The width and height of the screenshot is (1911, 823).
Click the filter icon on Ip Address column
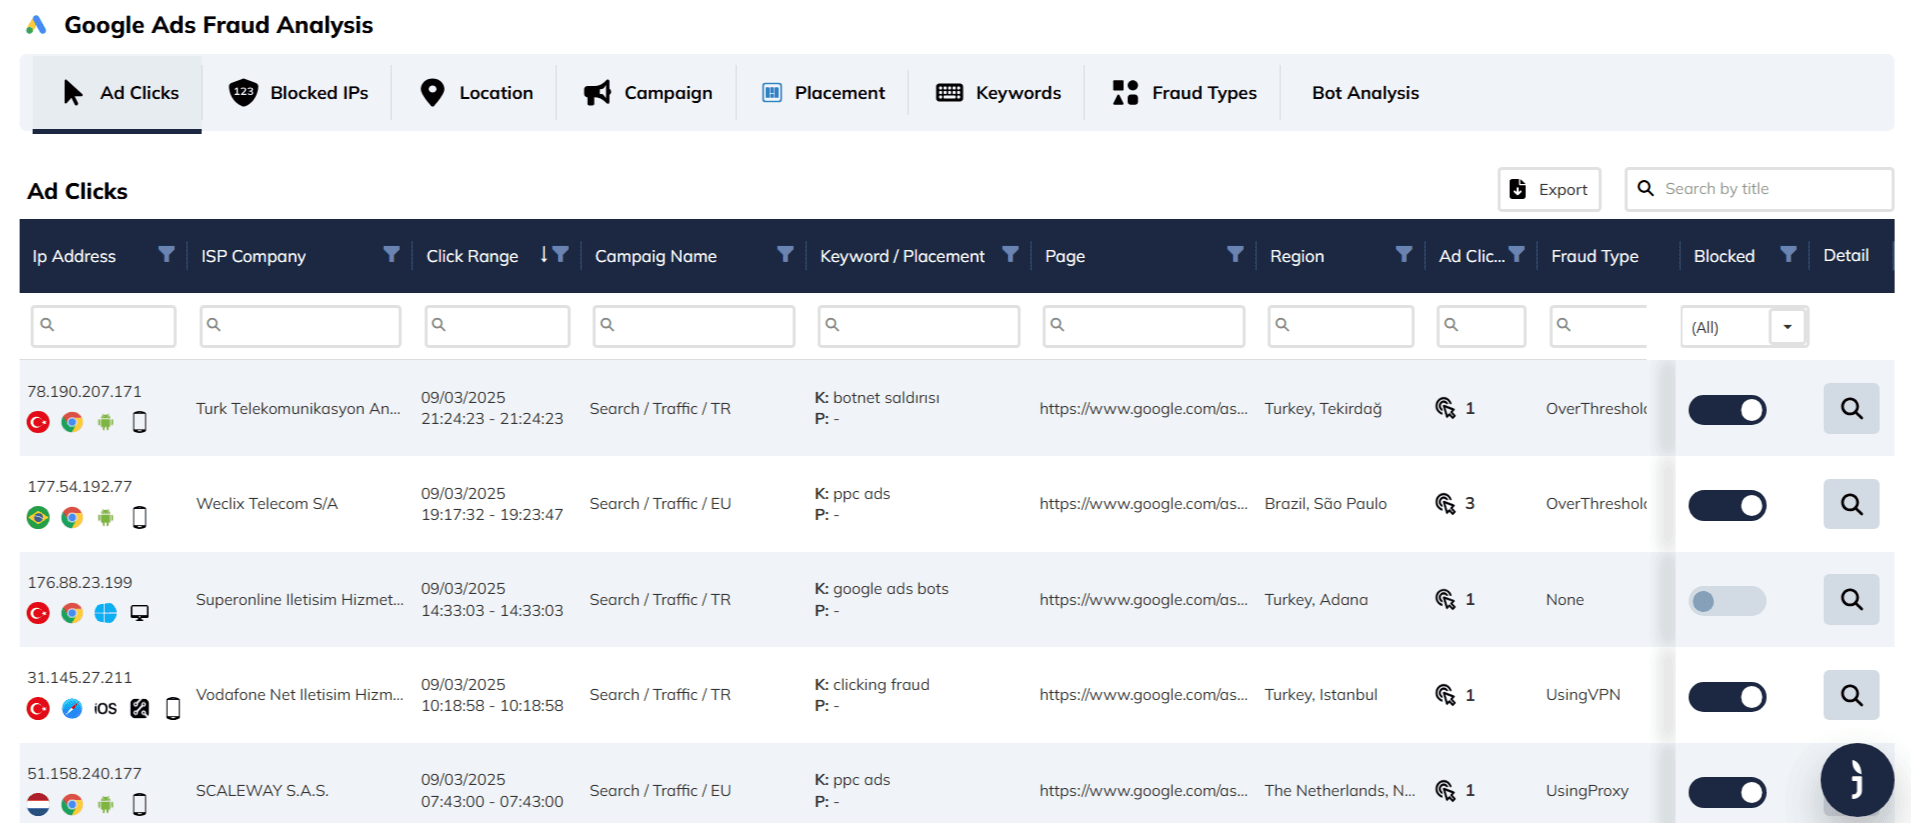(166, 255)
